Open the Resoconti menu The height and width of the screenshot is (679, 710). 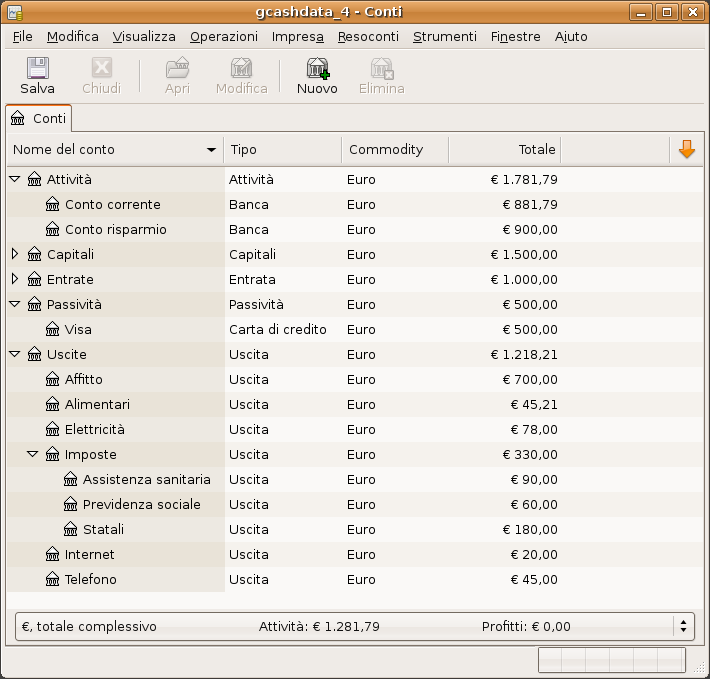click(x=368, y=36)
